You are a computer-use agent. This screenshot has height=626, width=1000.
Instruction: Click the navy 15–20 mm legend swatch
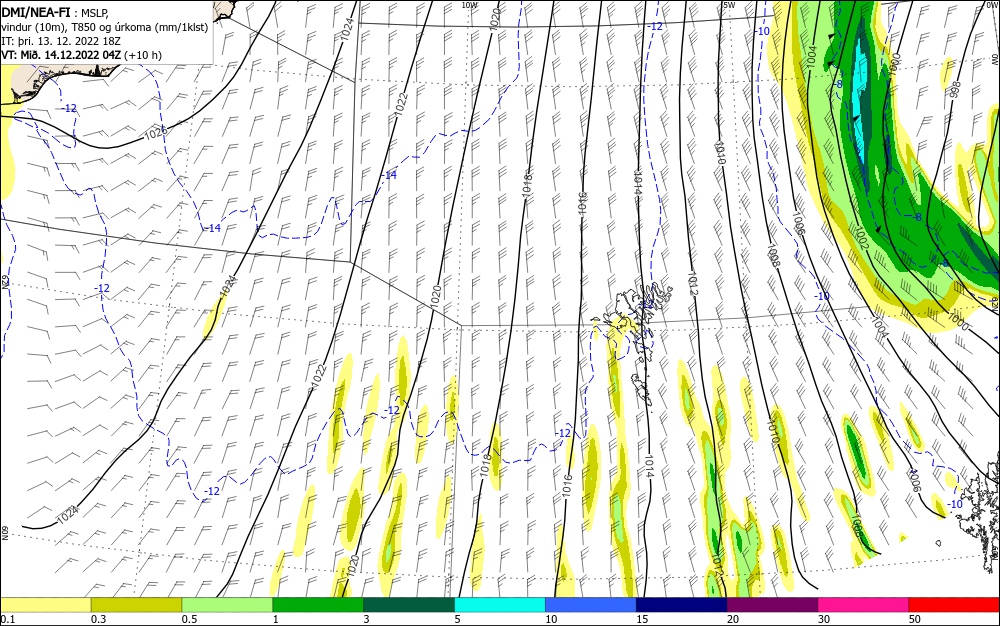(682, 605)
